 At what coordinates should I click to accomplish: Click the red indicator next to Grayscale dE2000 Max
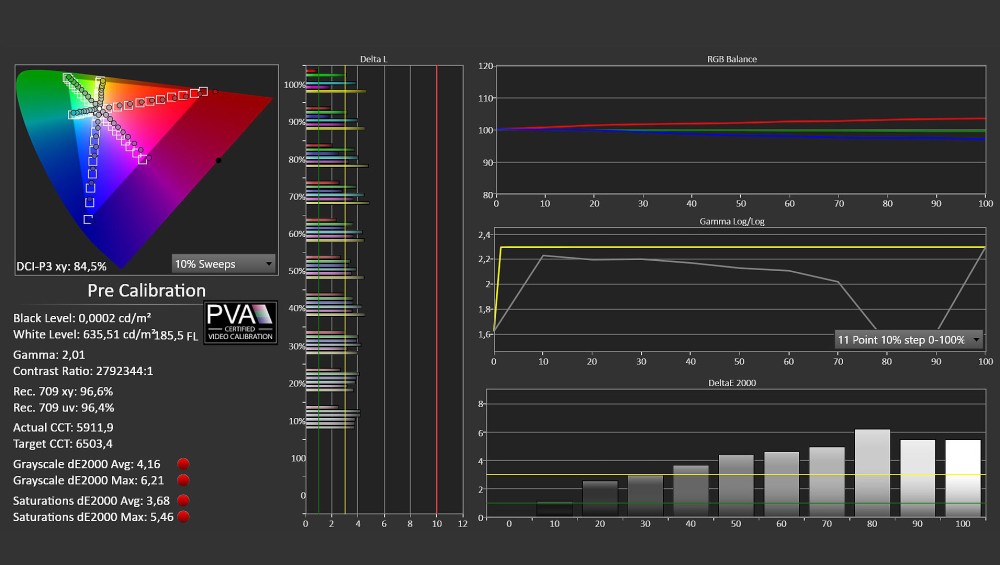coord(183,480)
